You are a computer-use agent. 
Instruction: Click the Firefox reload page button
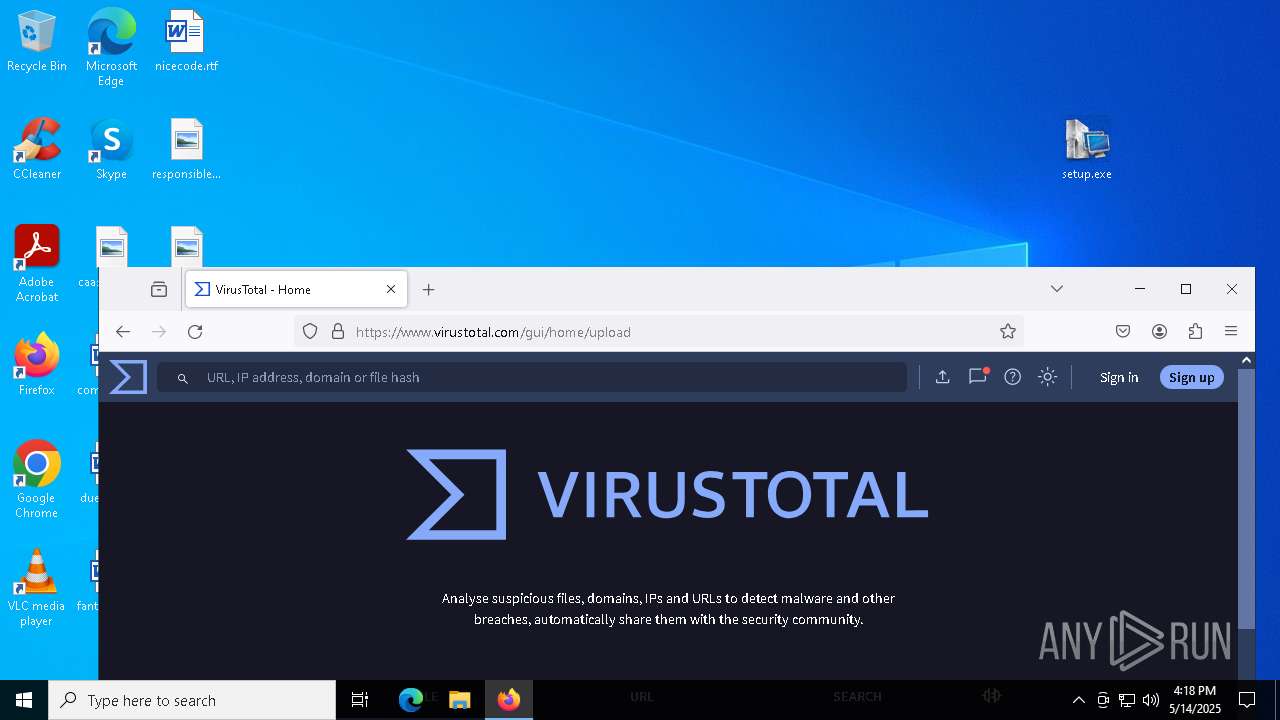pos(195,332)
